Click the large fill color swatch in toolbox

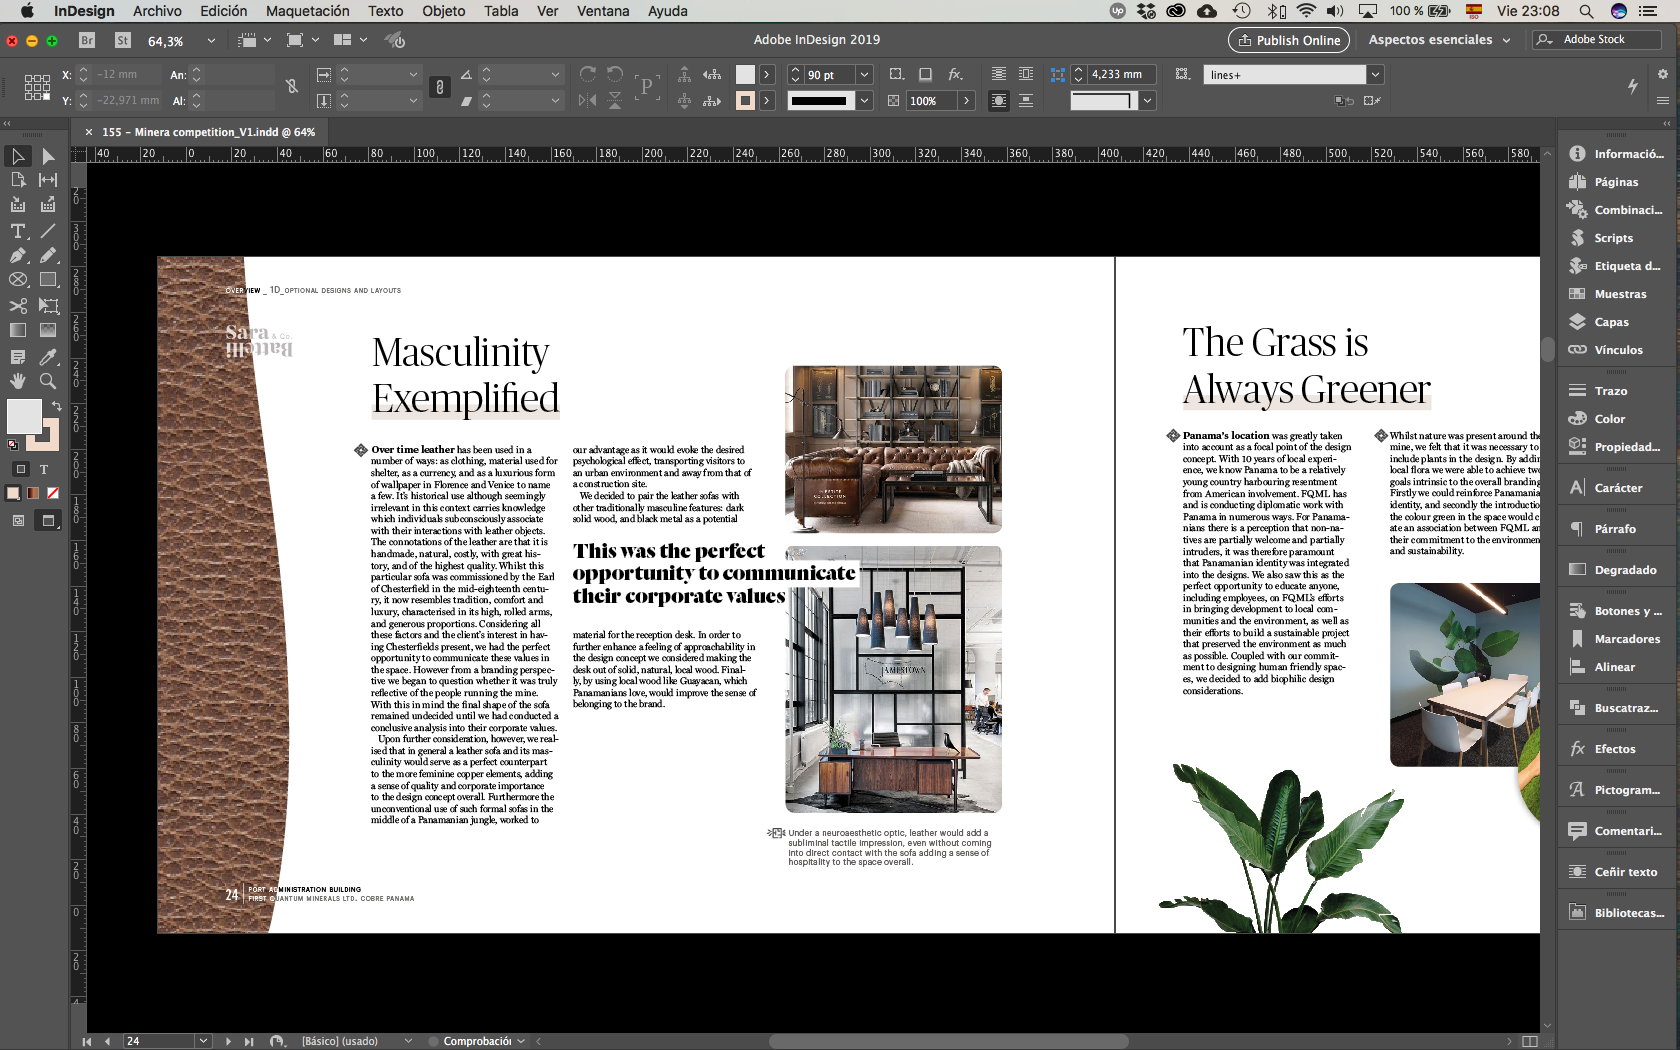click(x=24, y=416)
